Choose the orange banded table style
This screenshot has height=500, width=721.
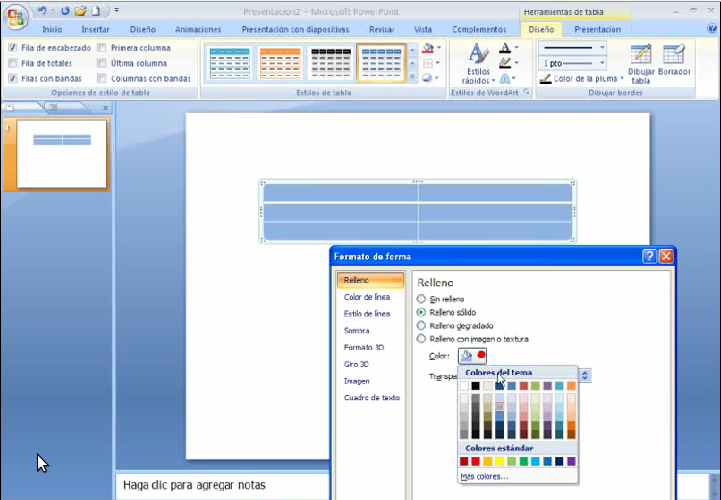279,63
